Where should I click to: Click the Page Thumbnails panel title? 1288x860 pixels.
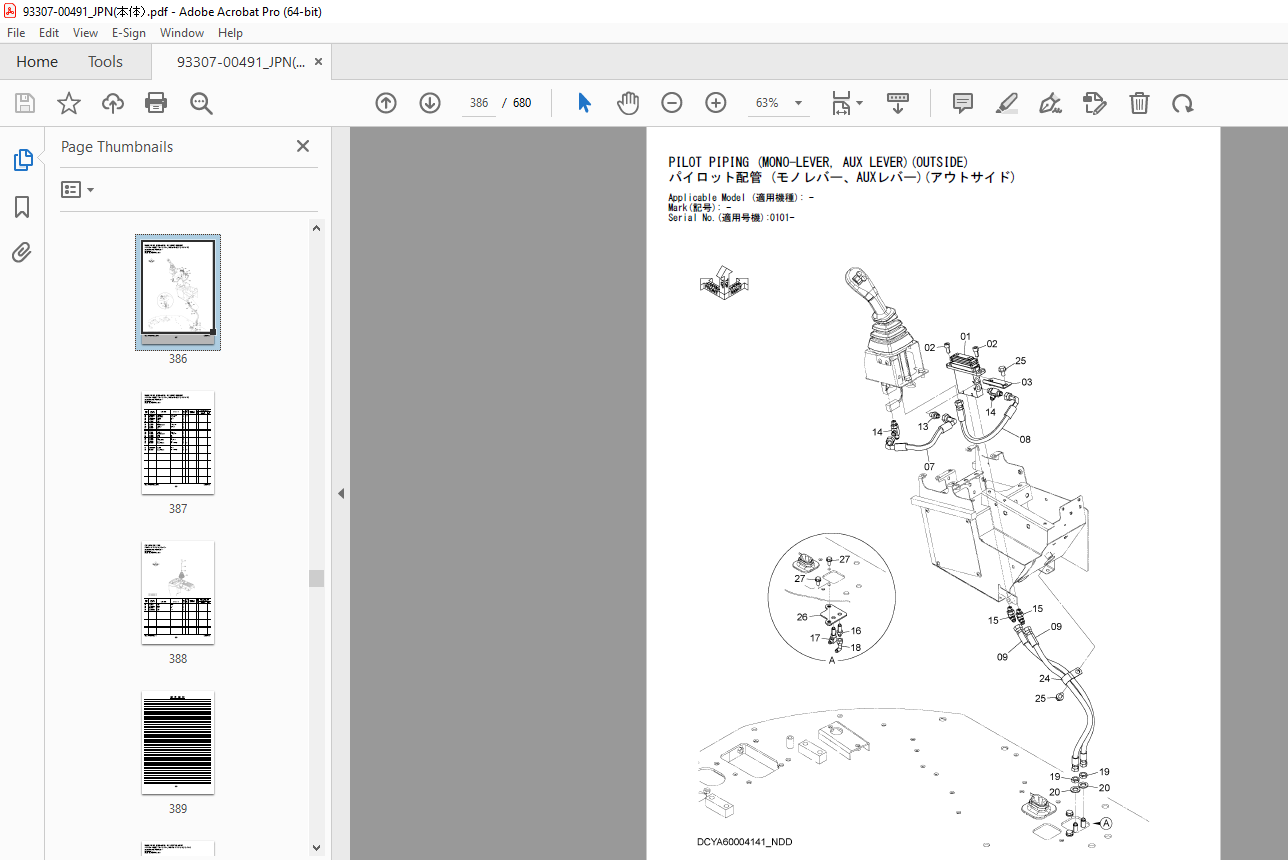tap(117, 147)
